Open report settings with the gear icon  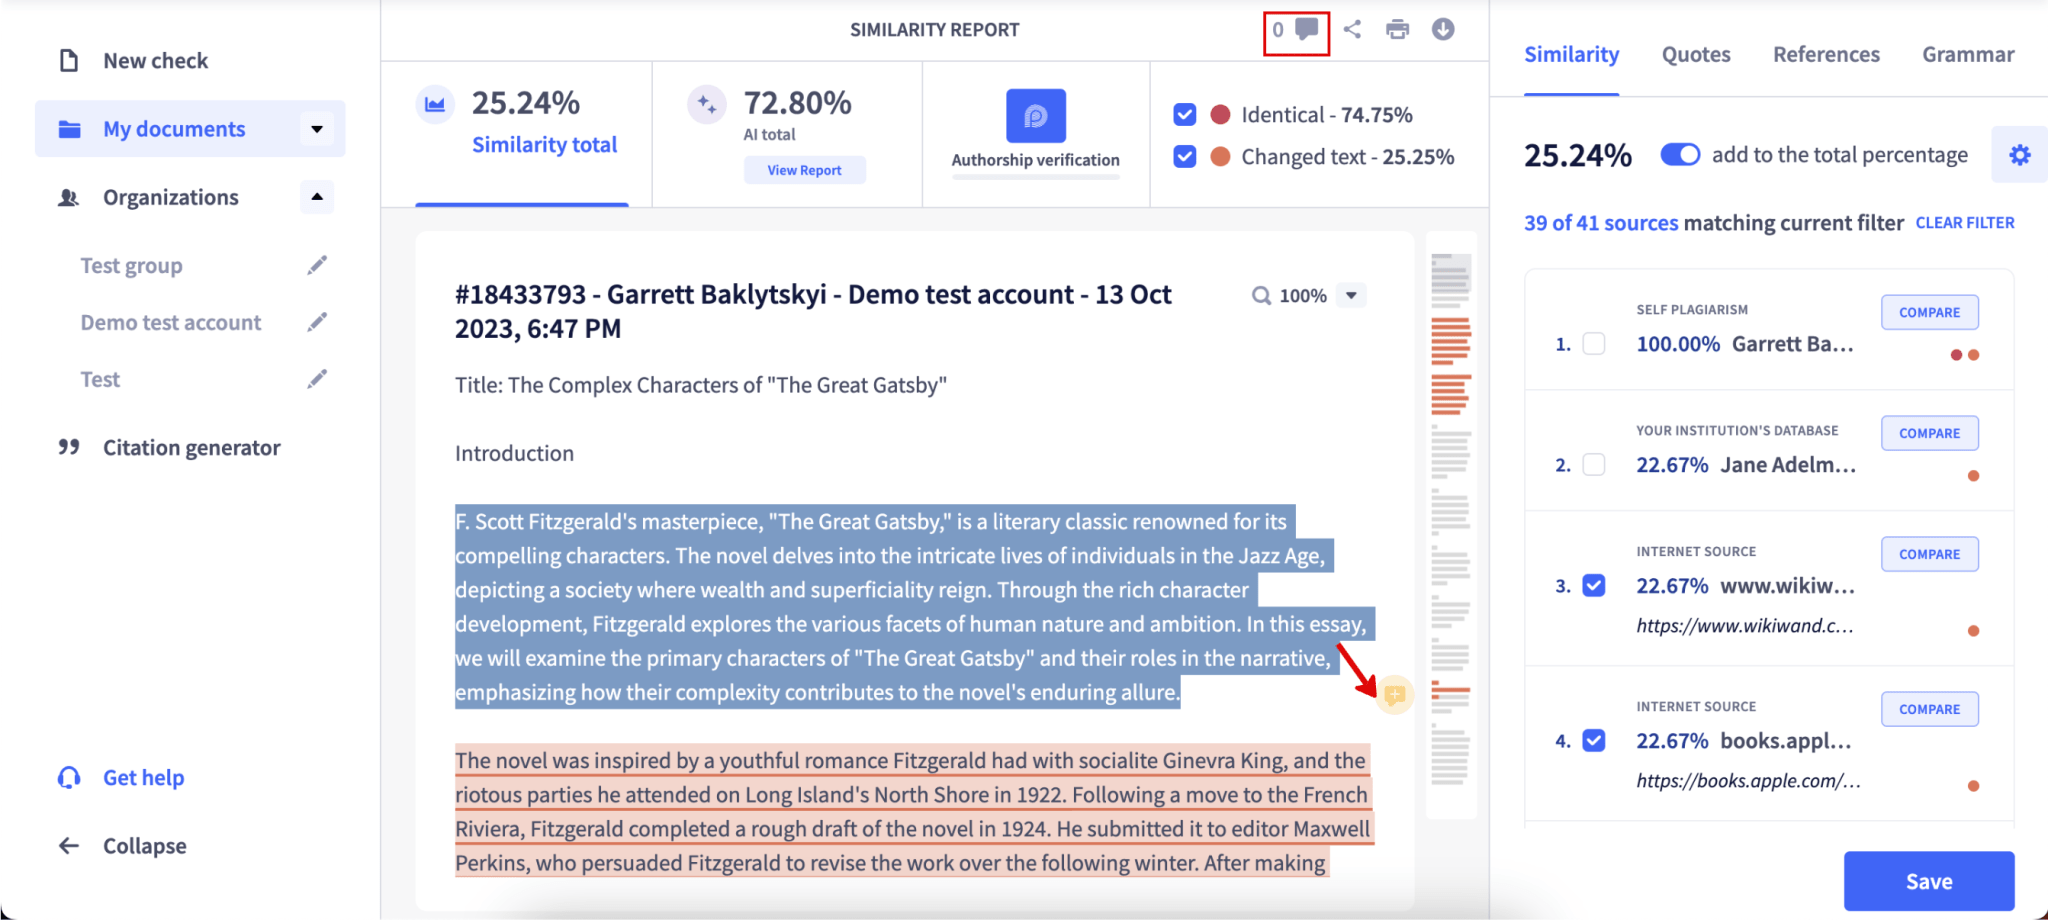tap(2020, 154)
